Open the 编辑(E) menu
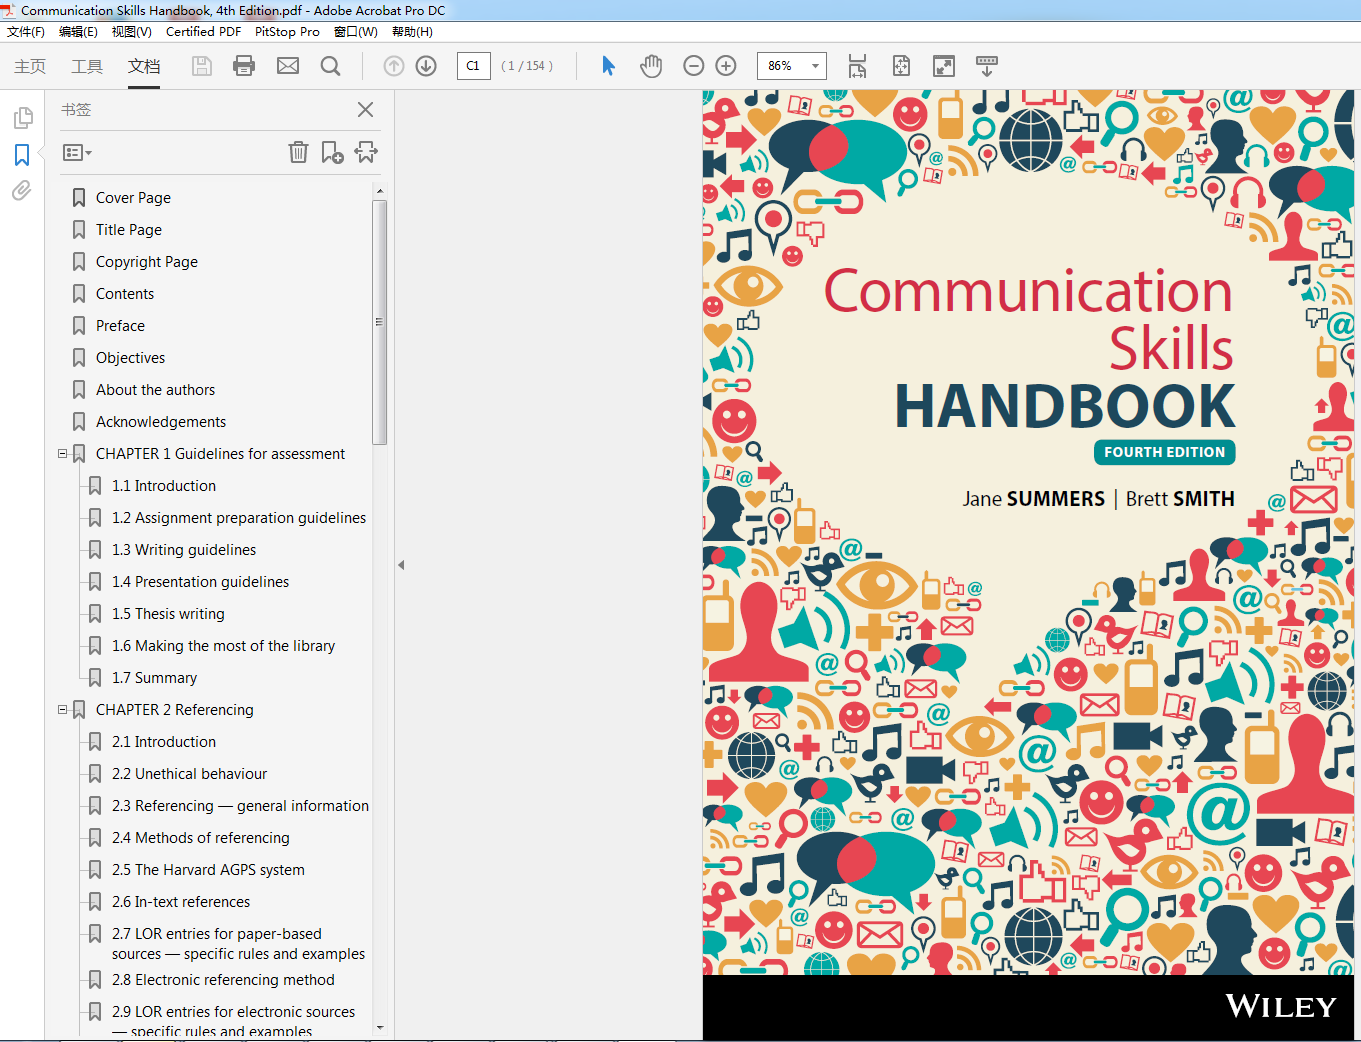1361x1042 pixels. point(78,32)
